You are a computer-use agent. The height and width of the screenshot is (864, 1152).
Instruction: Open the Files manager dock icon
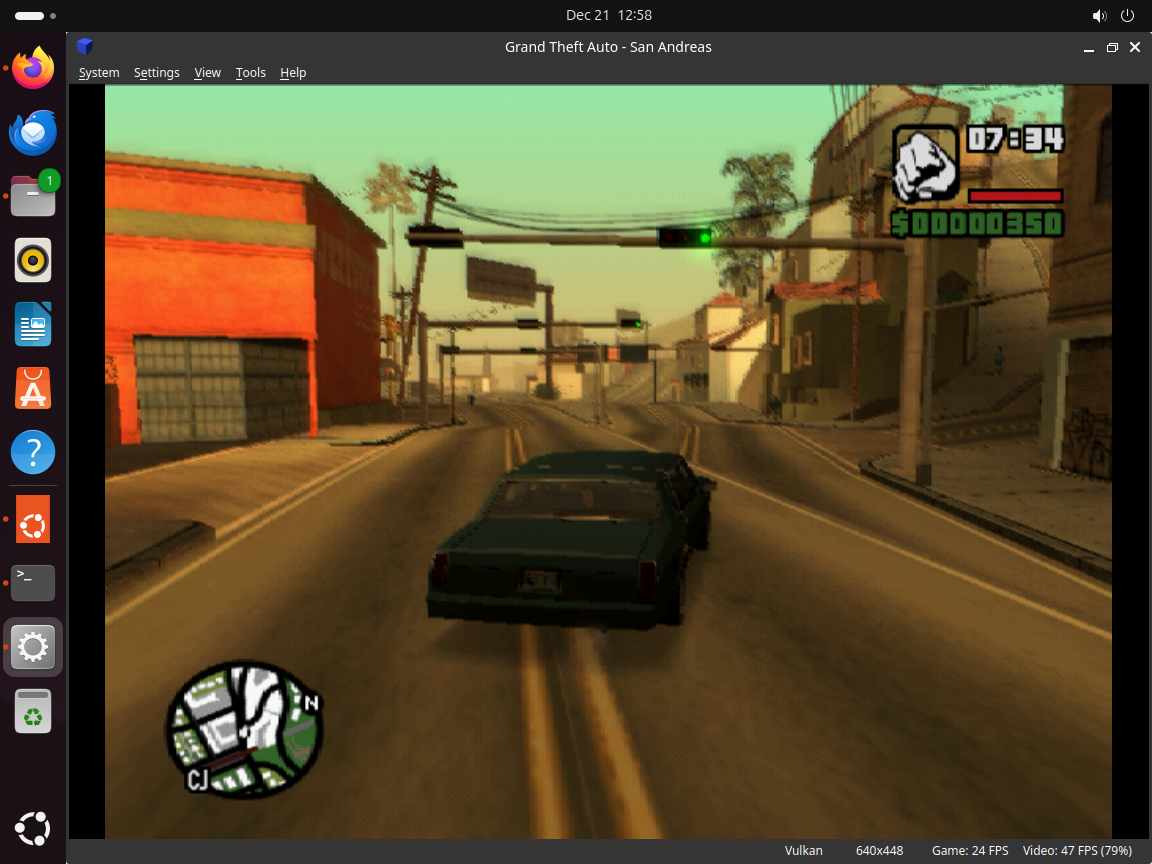point(33,196)
